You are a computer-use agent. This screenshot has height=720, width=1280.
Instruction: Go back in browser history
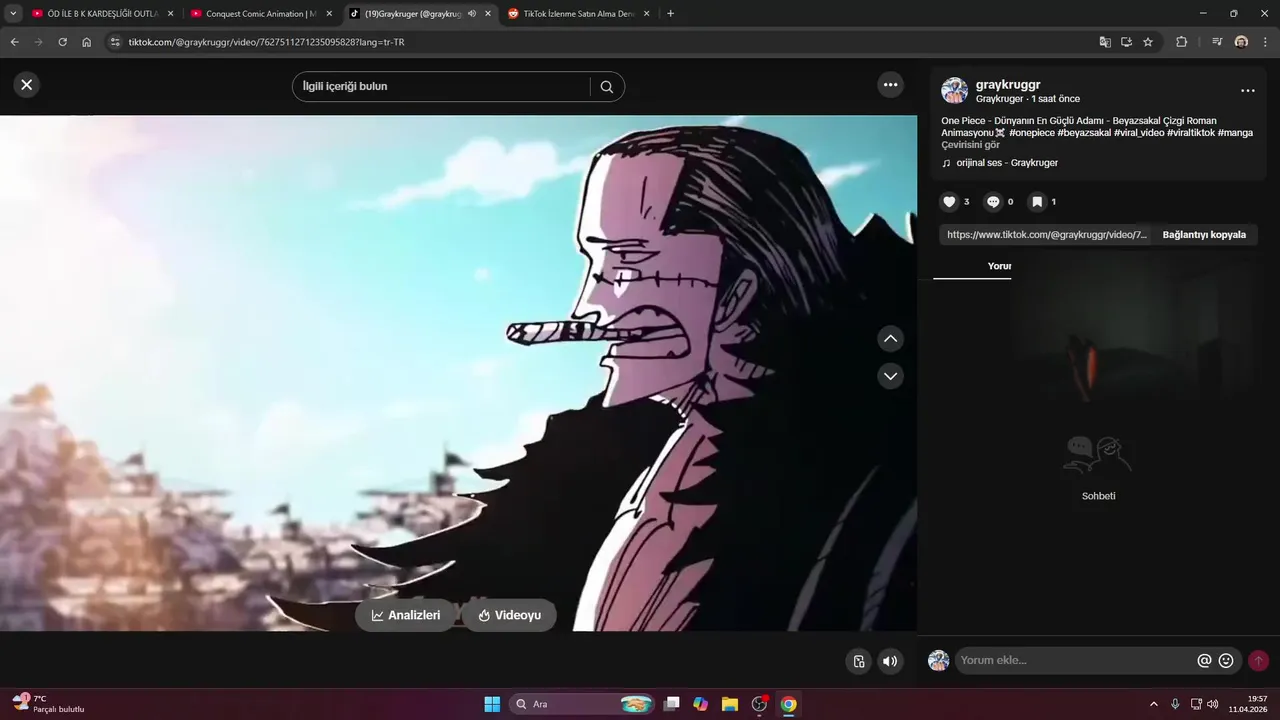(14, 42)
